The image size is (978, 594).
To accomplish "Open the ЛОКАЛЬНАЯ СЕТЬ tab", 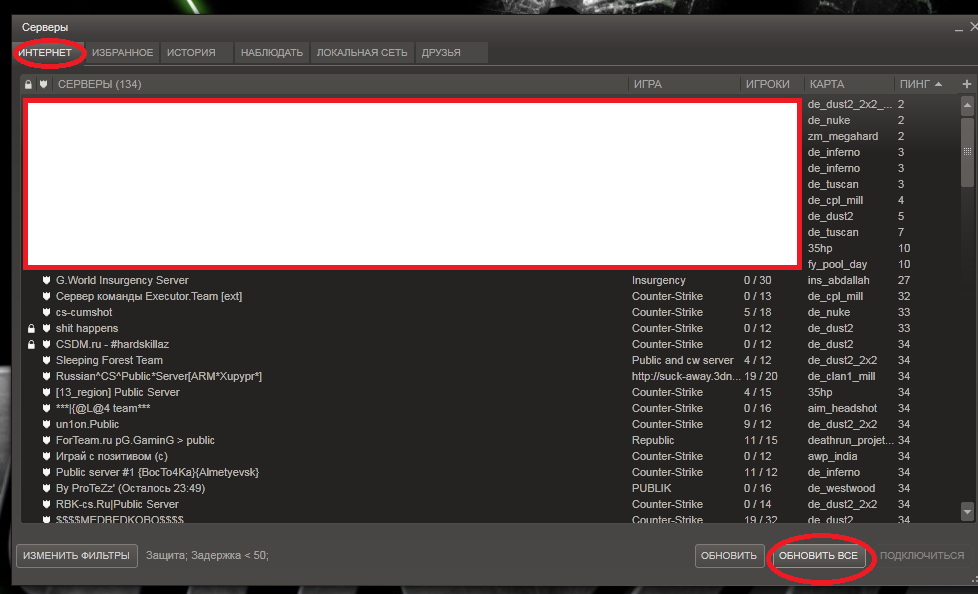I will [362, 52].
